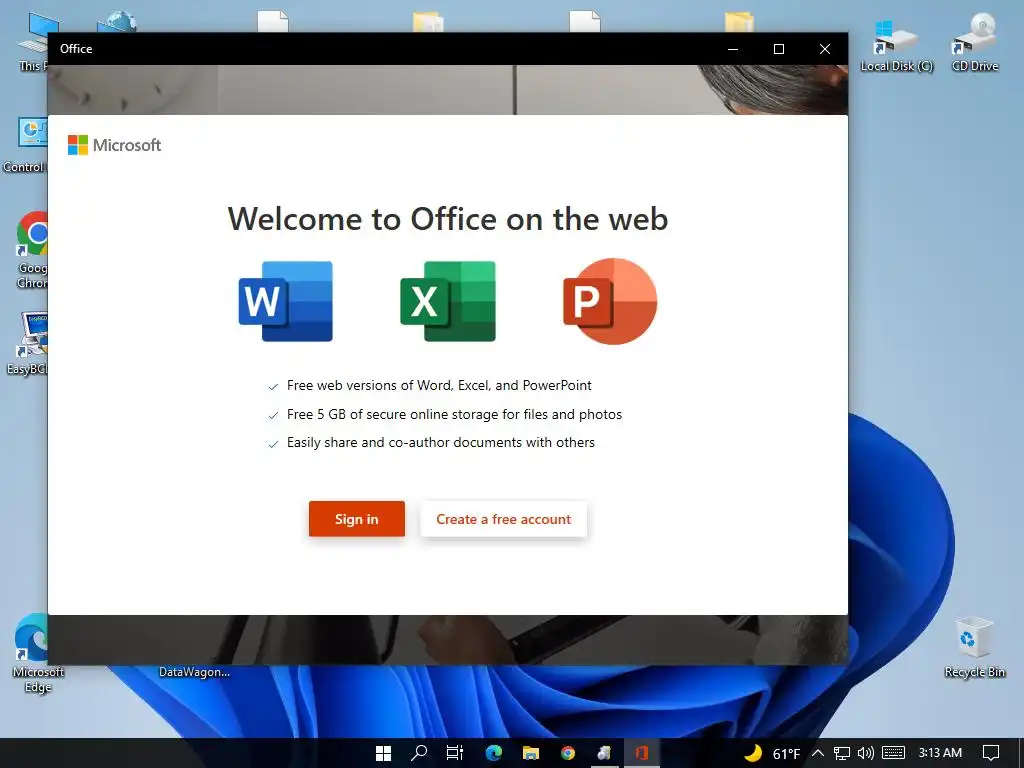This screenshot has width=1024, height=768.
Task: Open the touch keyboard tray icon
Action: tap(893, 754)
